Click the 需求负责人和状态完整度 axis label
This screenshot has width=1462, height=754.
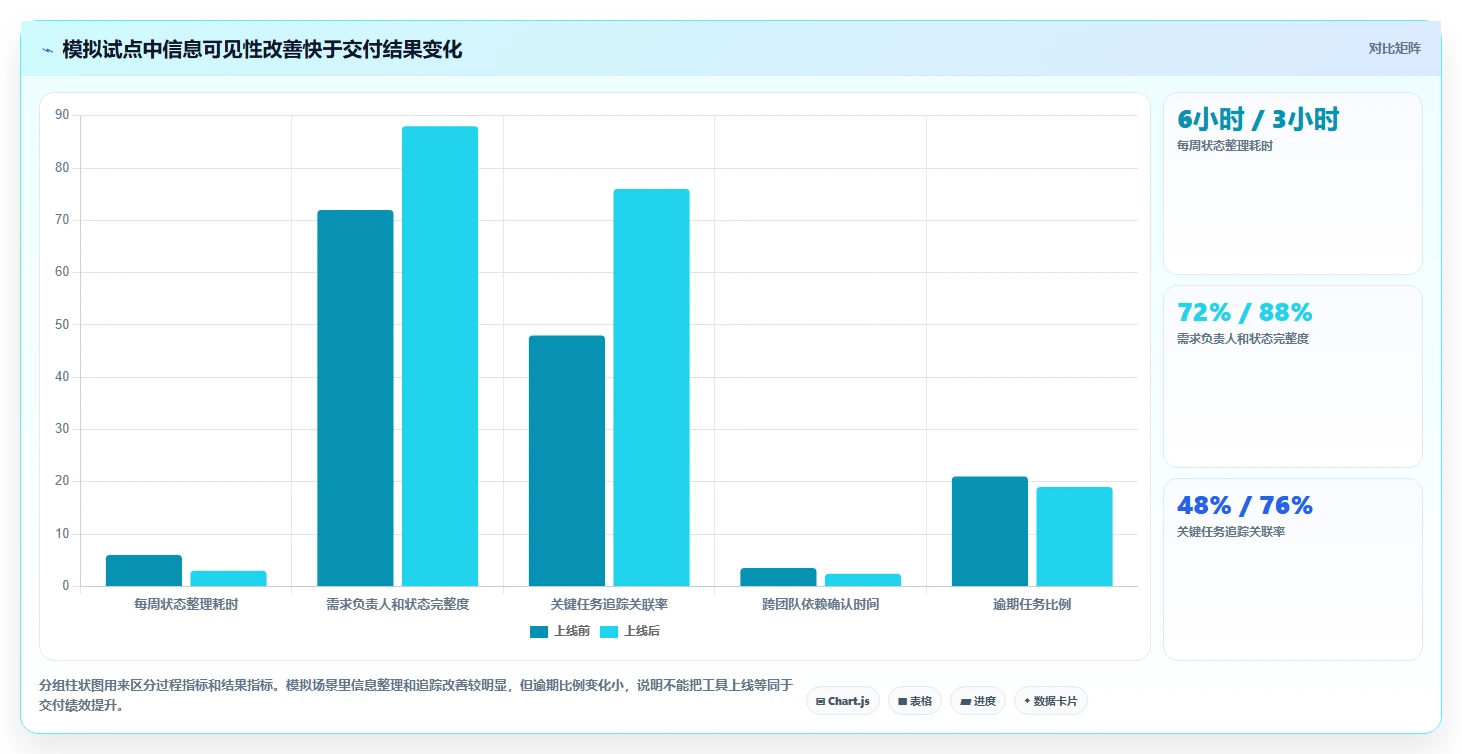(x=398, y=605)
